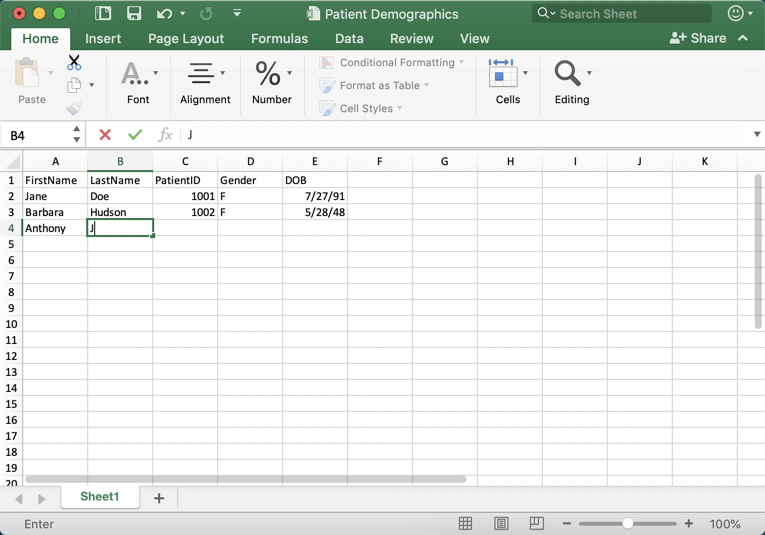765x535 pixels.
Task: Switch to Normal view in status bar
Action: coord(465,524)
